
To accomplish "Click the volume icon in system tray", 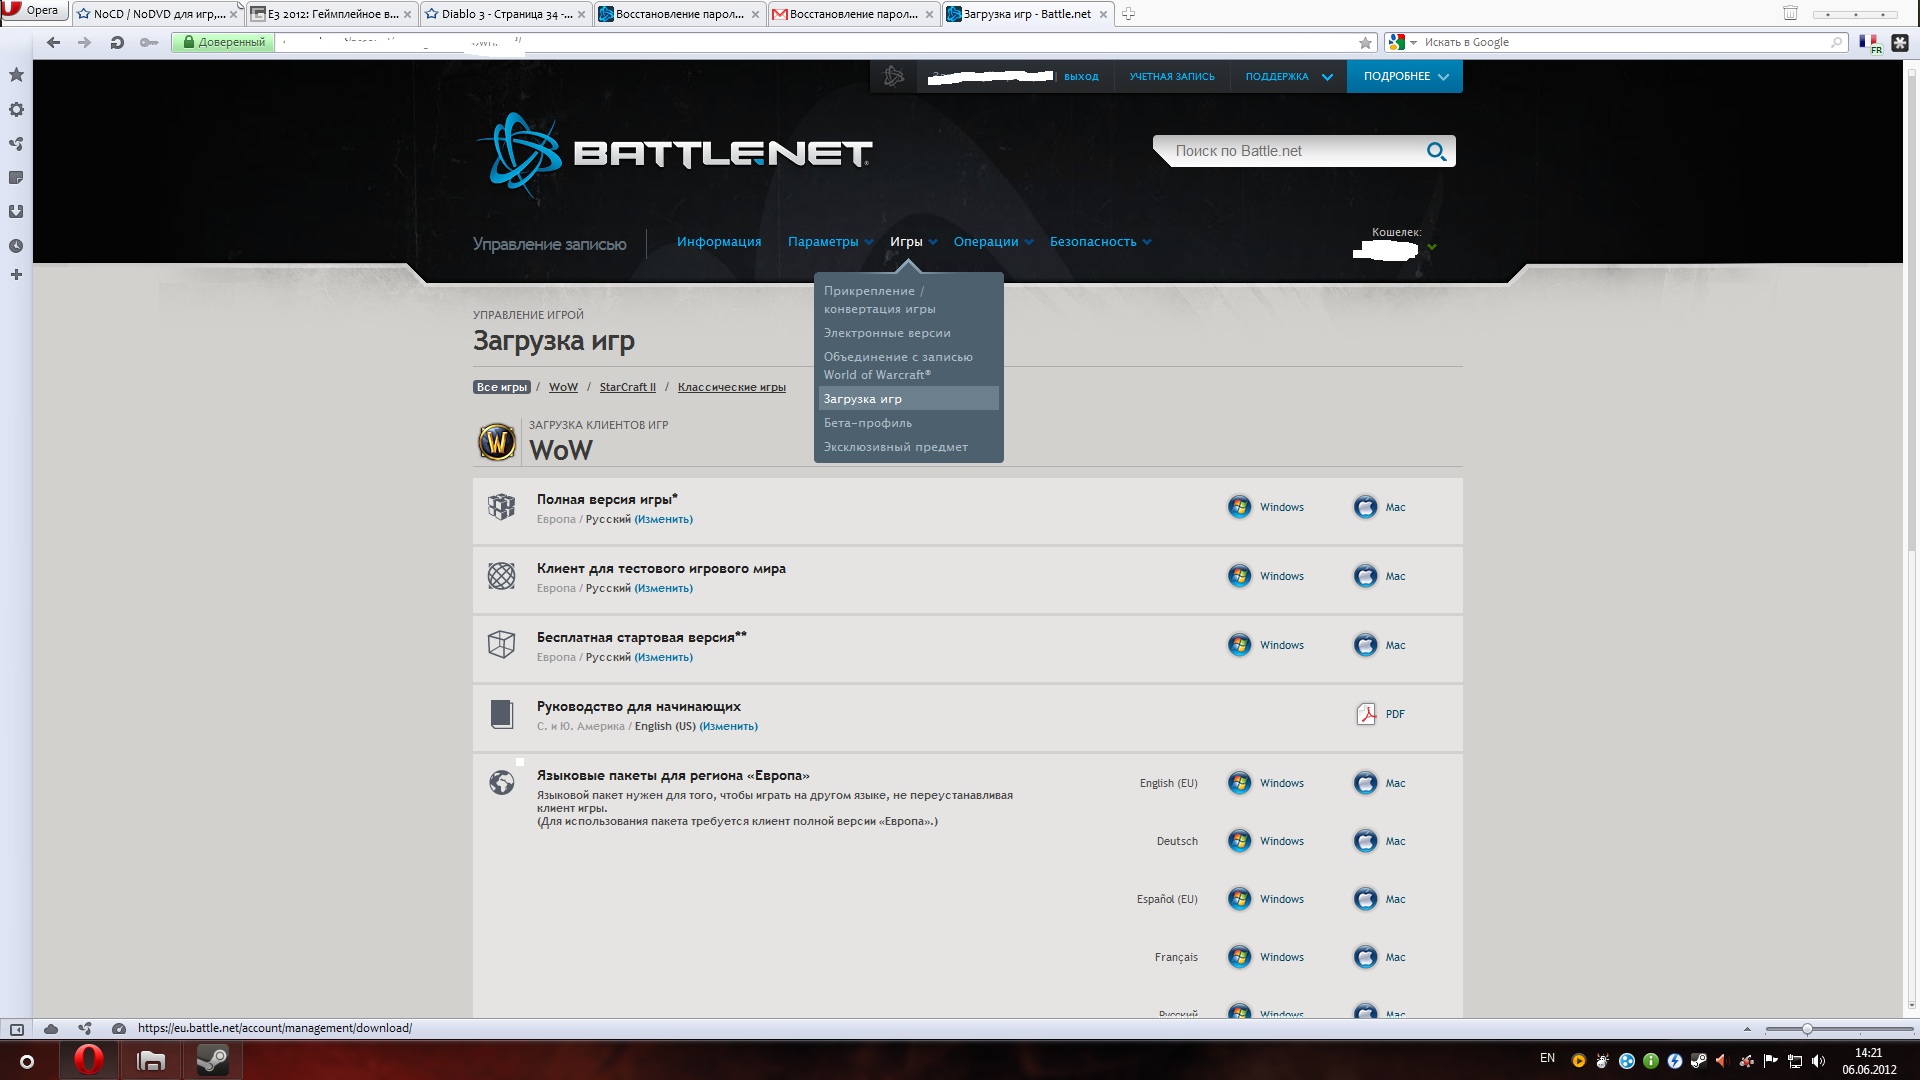I will tap(1818, 1061).
